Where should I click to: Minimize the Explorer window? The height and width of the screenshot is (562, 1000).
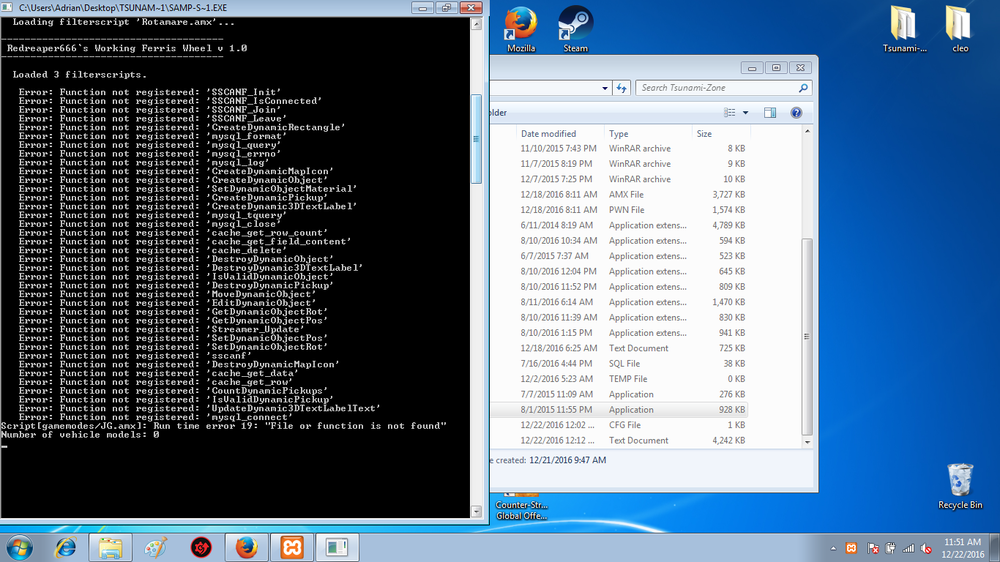[x=752, y=68]
